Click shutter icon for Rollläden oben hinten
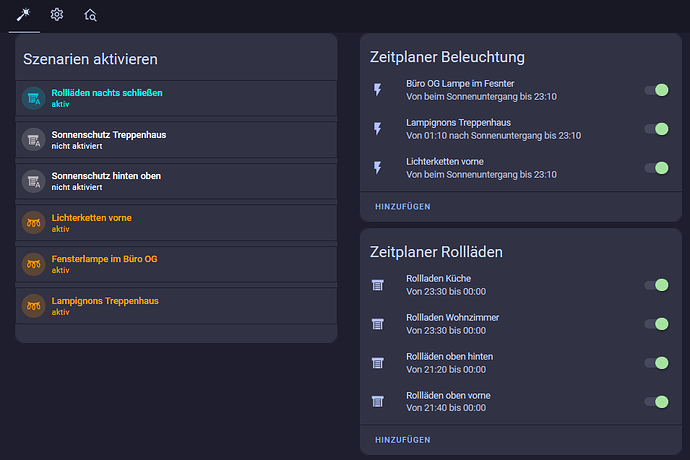This screenshot has width=690, height=460. coord(378,363)
